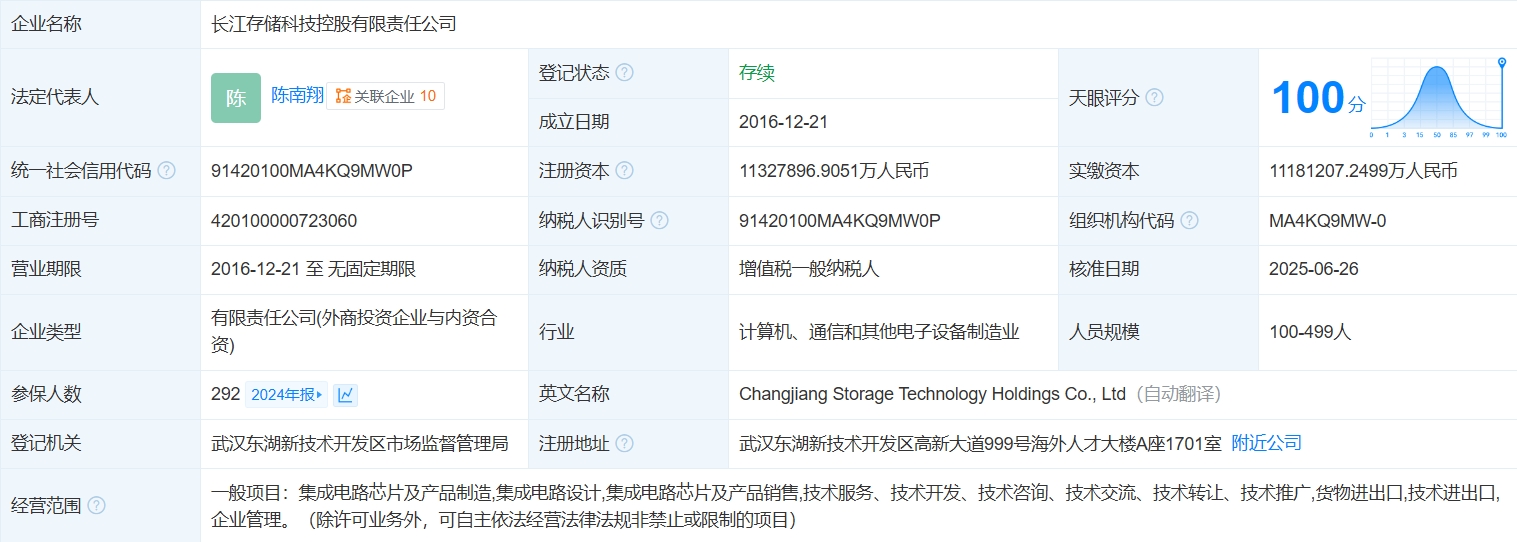The width and height of the screenshot is (1517, 542).
Task: Click the 企业类型 label
Action: 46,332
